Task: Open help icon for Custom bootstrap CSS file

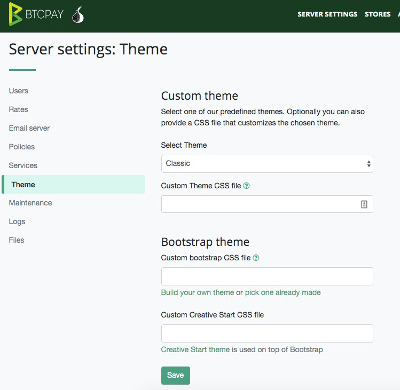Action: [x=256, y=258]
